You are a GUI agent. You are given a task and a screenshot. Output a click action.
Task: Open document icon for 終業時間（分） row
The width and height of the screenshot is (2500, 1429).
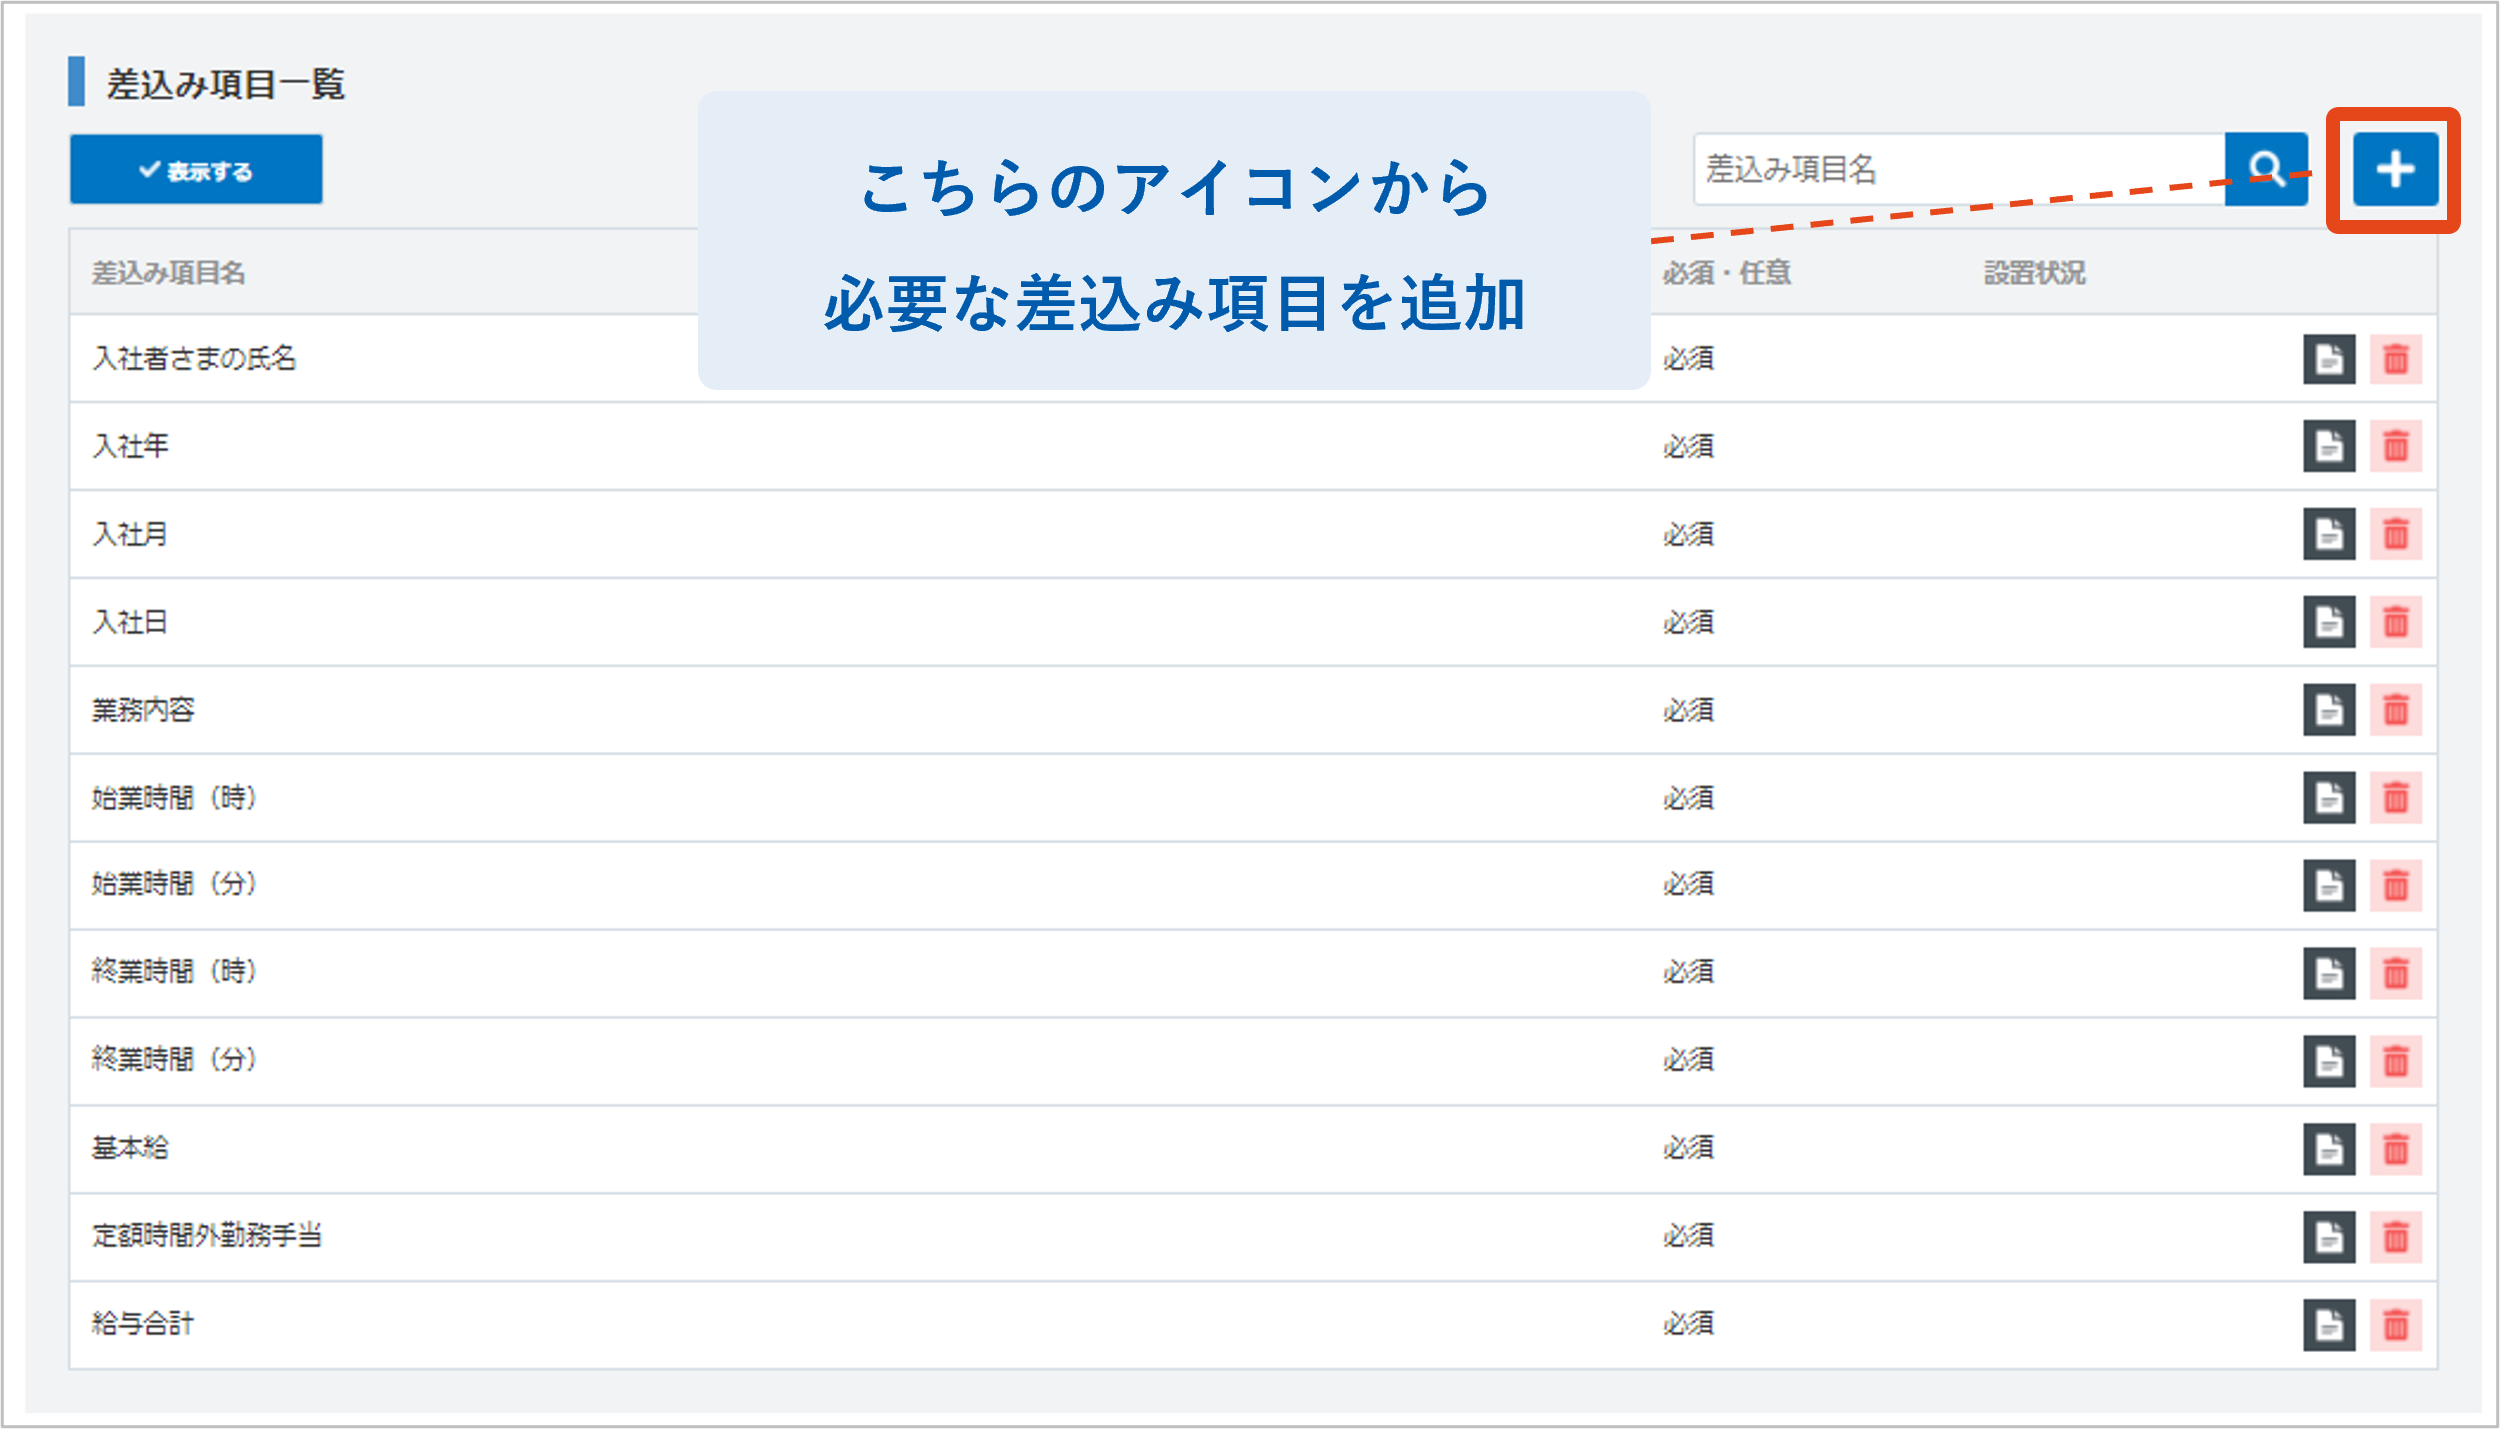tap(2329, 1061)
